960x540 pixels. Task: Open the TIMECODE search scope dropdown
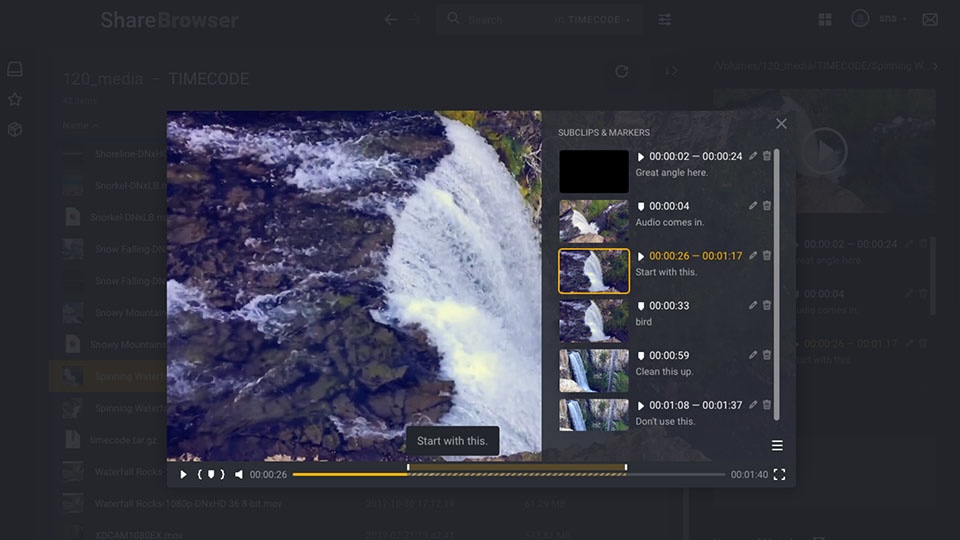593,20
